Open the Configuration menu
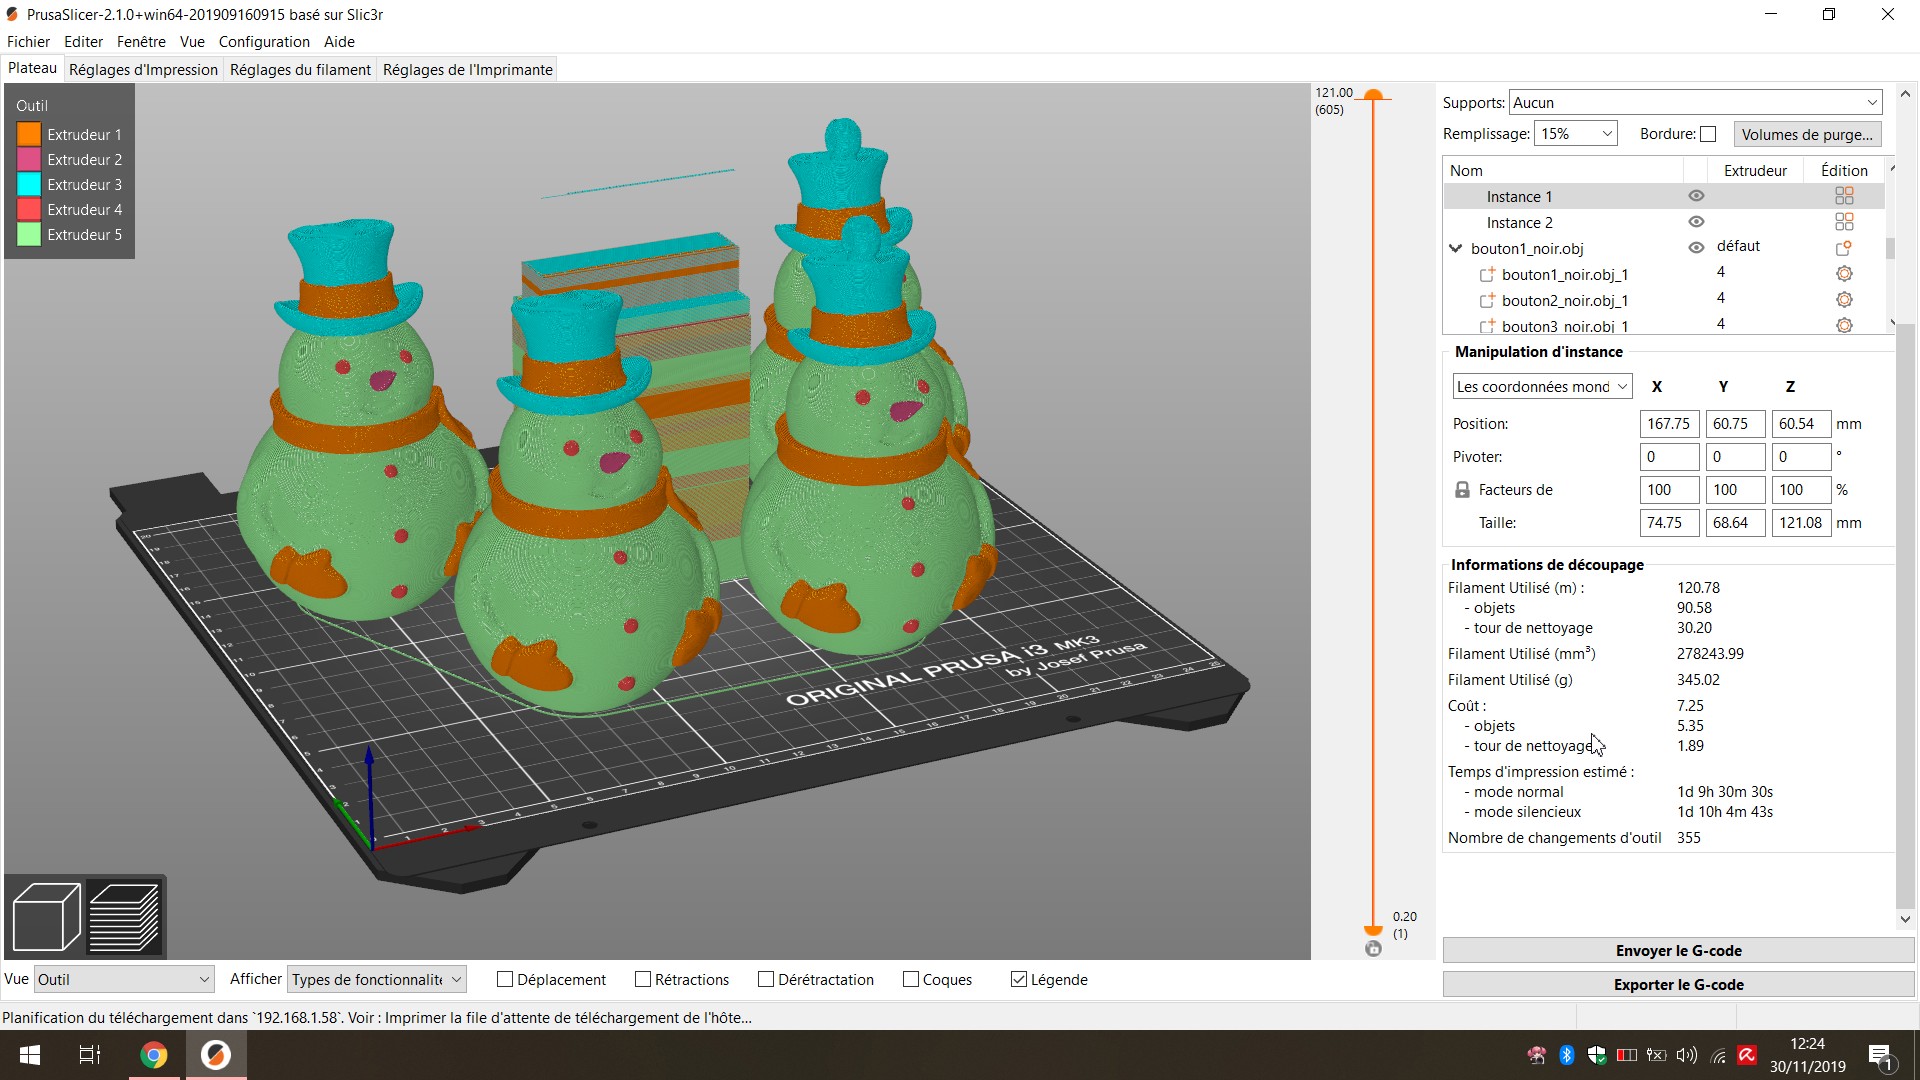The height and width of the screenshot is (1080, 1920). pos(264,42)
